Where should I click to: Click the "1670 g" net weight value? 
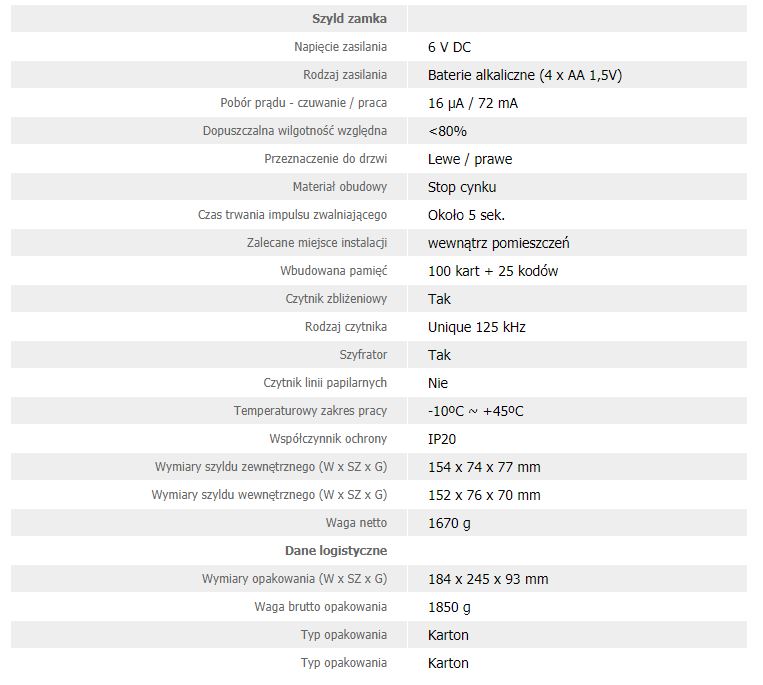coord(449,523)
